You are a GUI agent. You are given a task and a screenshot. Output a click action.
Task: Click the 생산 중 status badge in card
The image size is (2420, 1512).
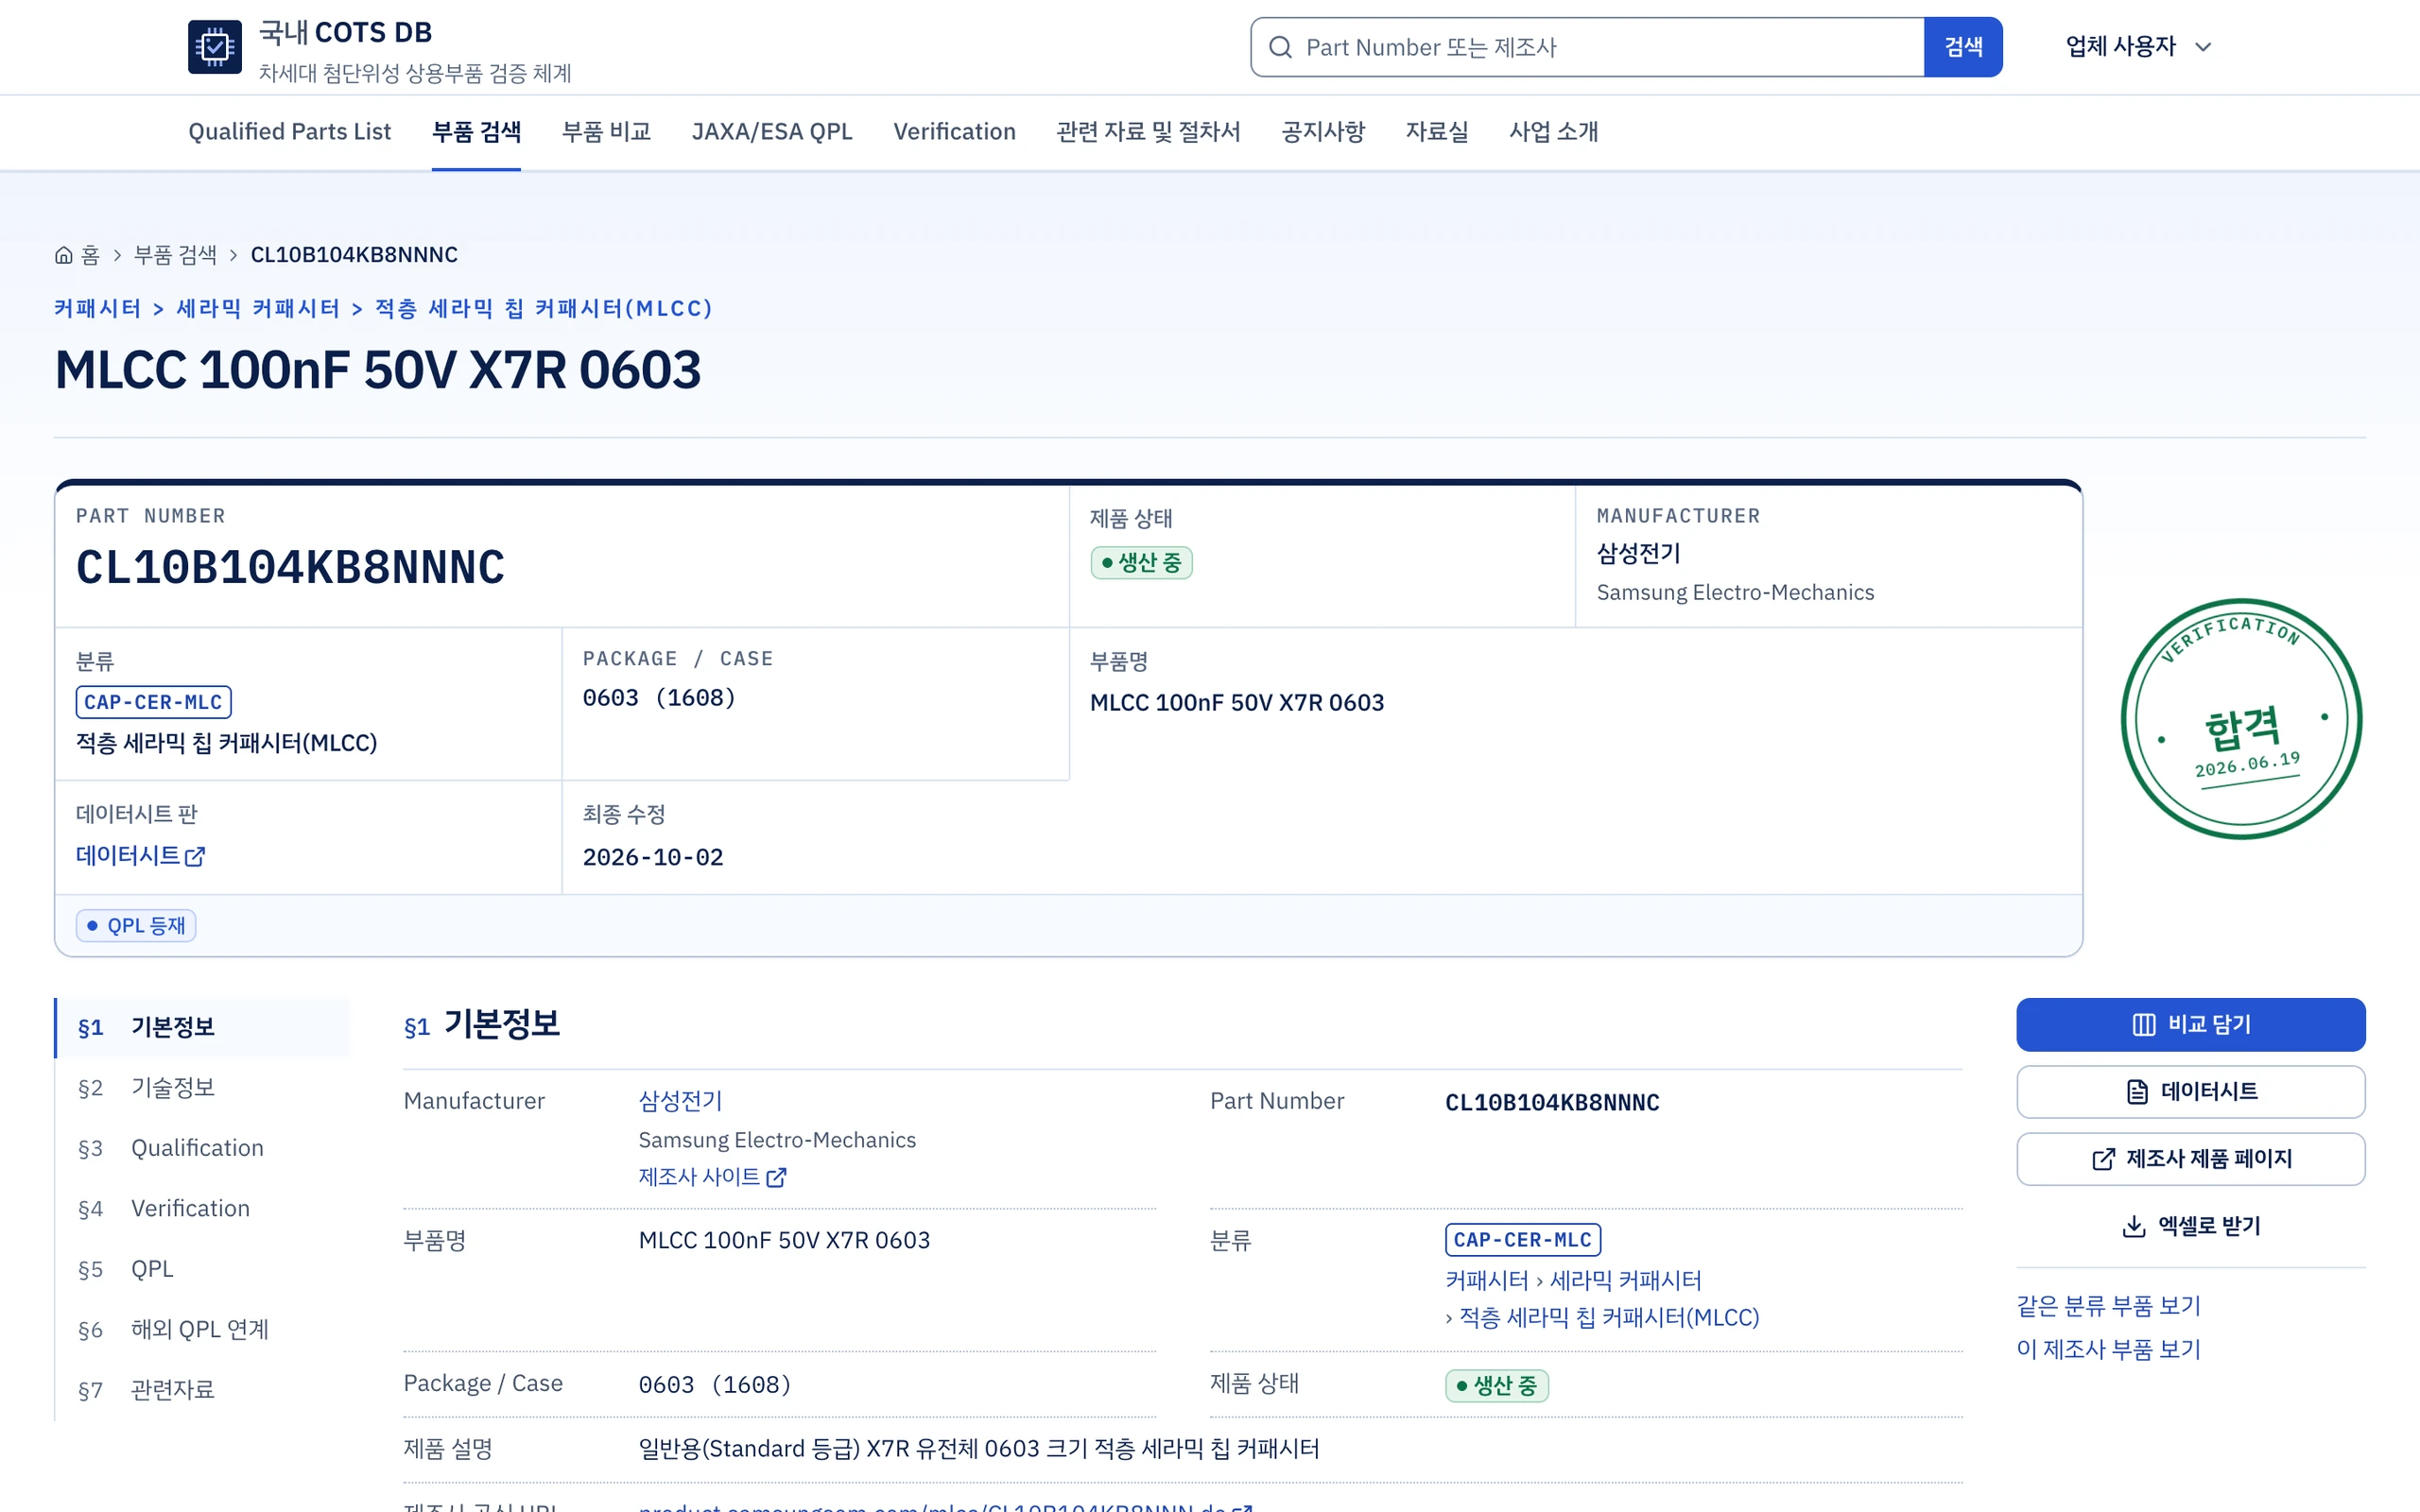1141,563
